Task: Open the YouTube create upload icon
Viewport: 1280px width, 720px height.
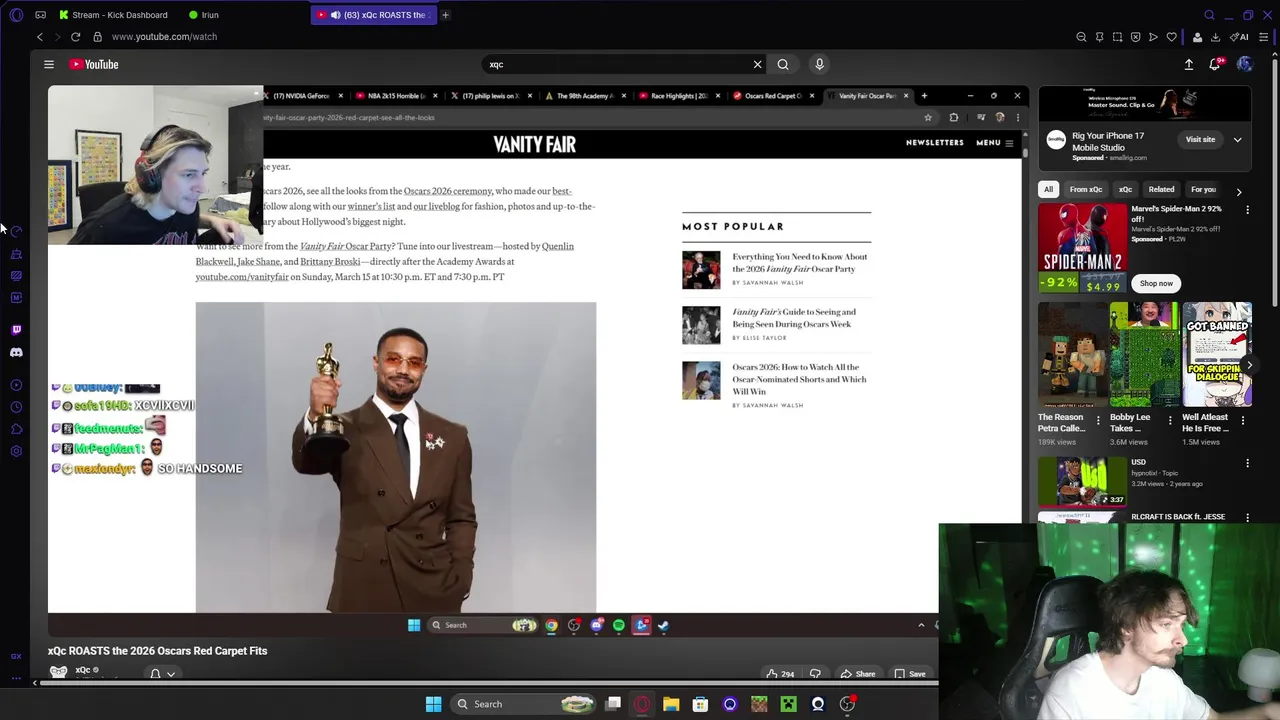Action: pos(1189,64)
